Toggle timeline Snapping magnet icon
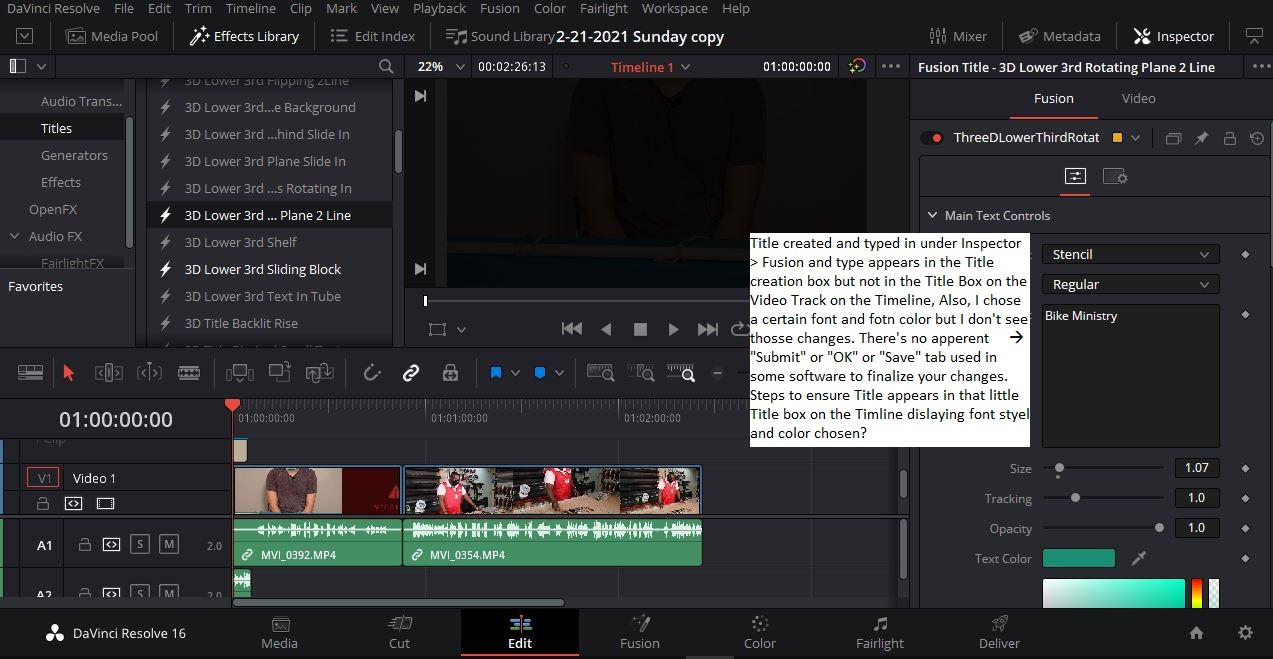The image size is (1273, 659). (x=372, y=373)
